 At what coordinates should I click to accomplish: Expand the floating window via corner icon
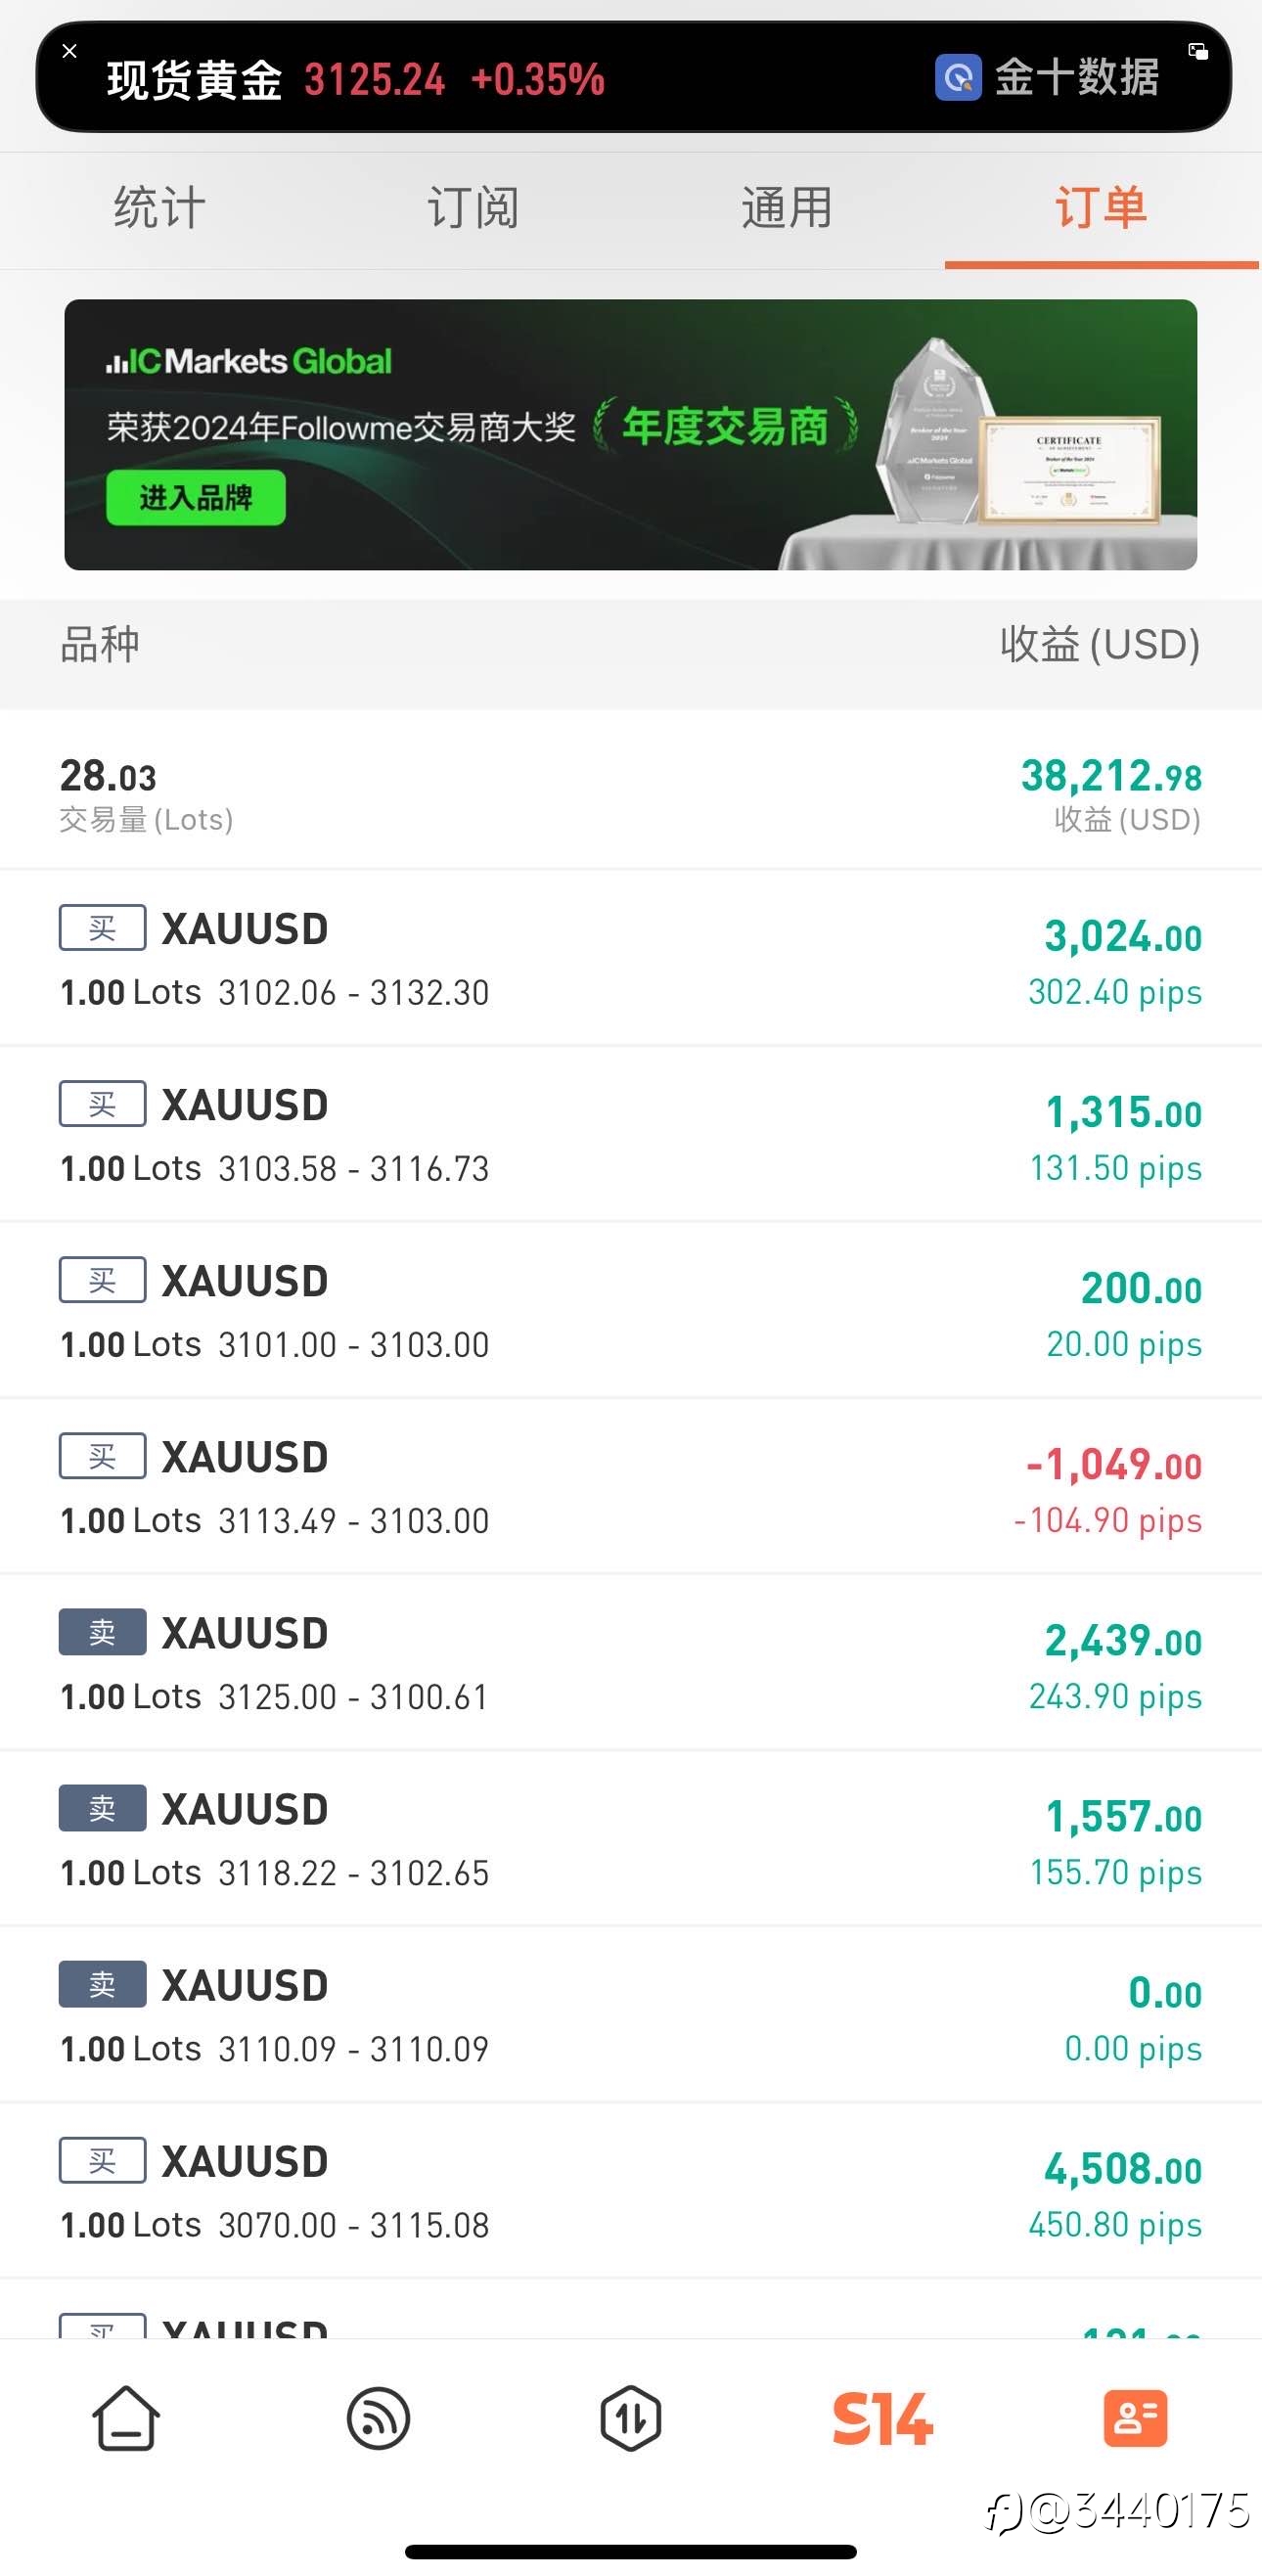click(x=1197, y=51)
